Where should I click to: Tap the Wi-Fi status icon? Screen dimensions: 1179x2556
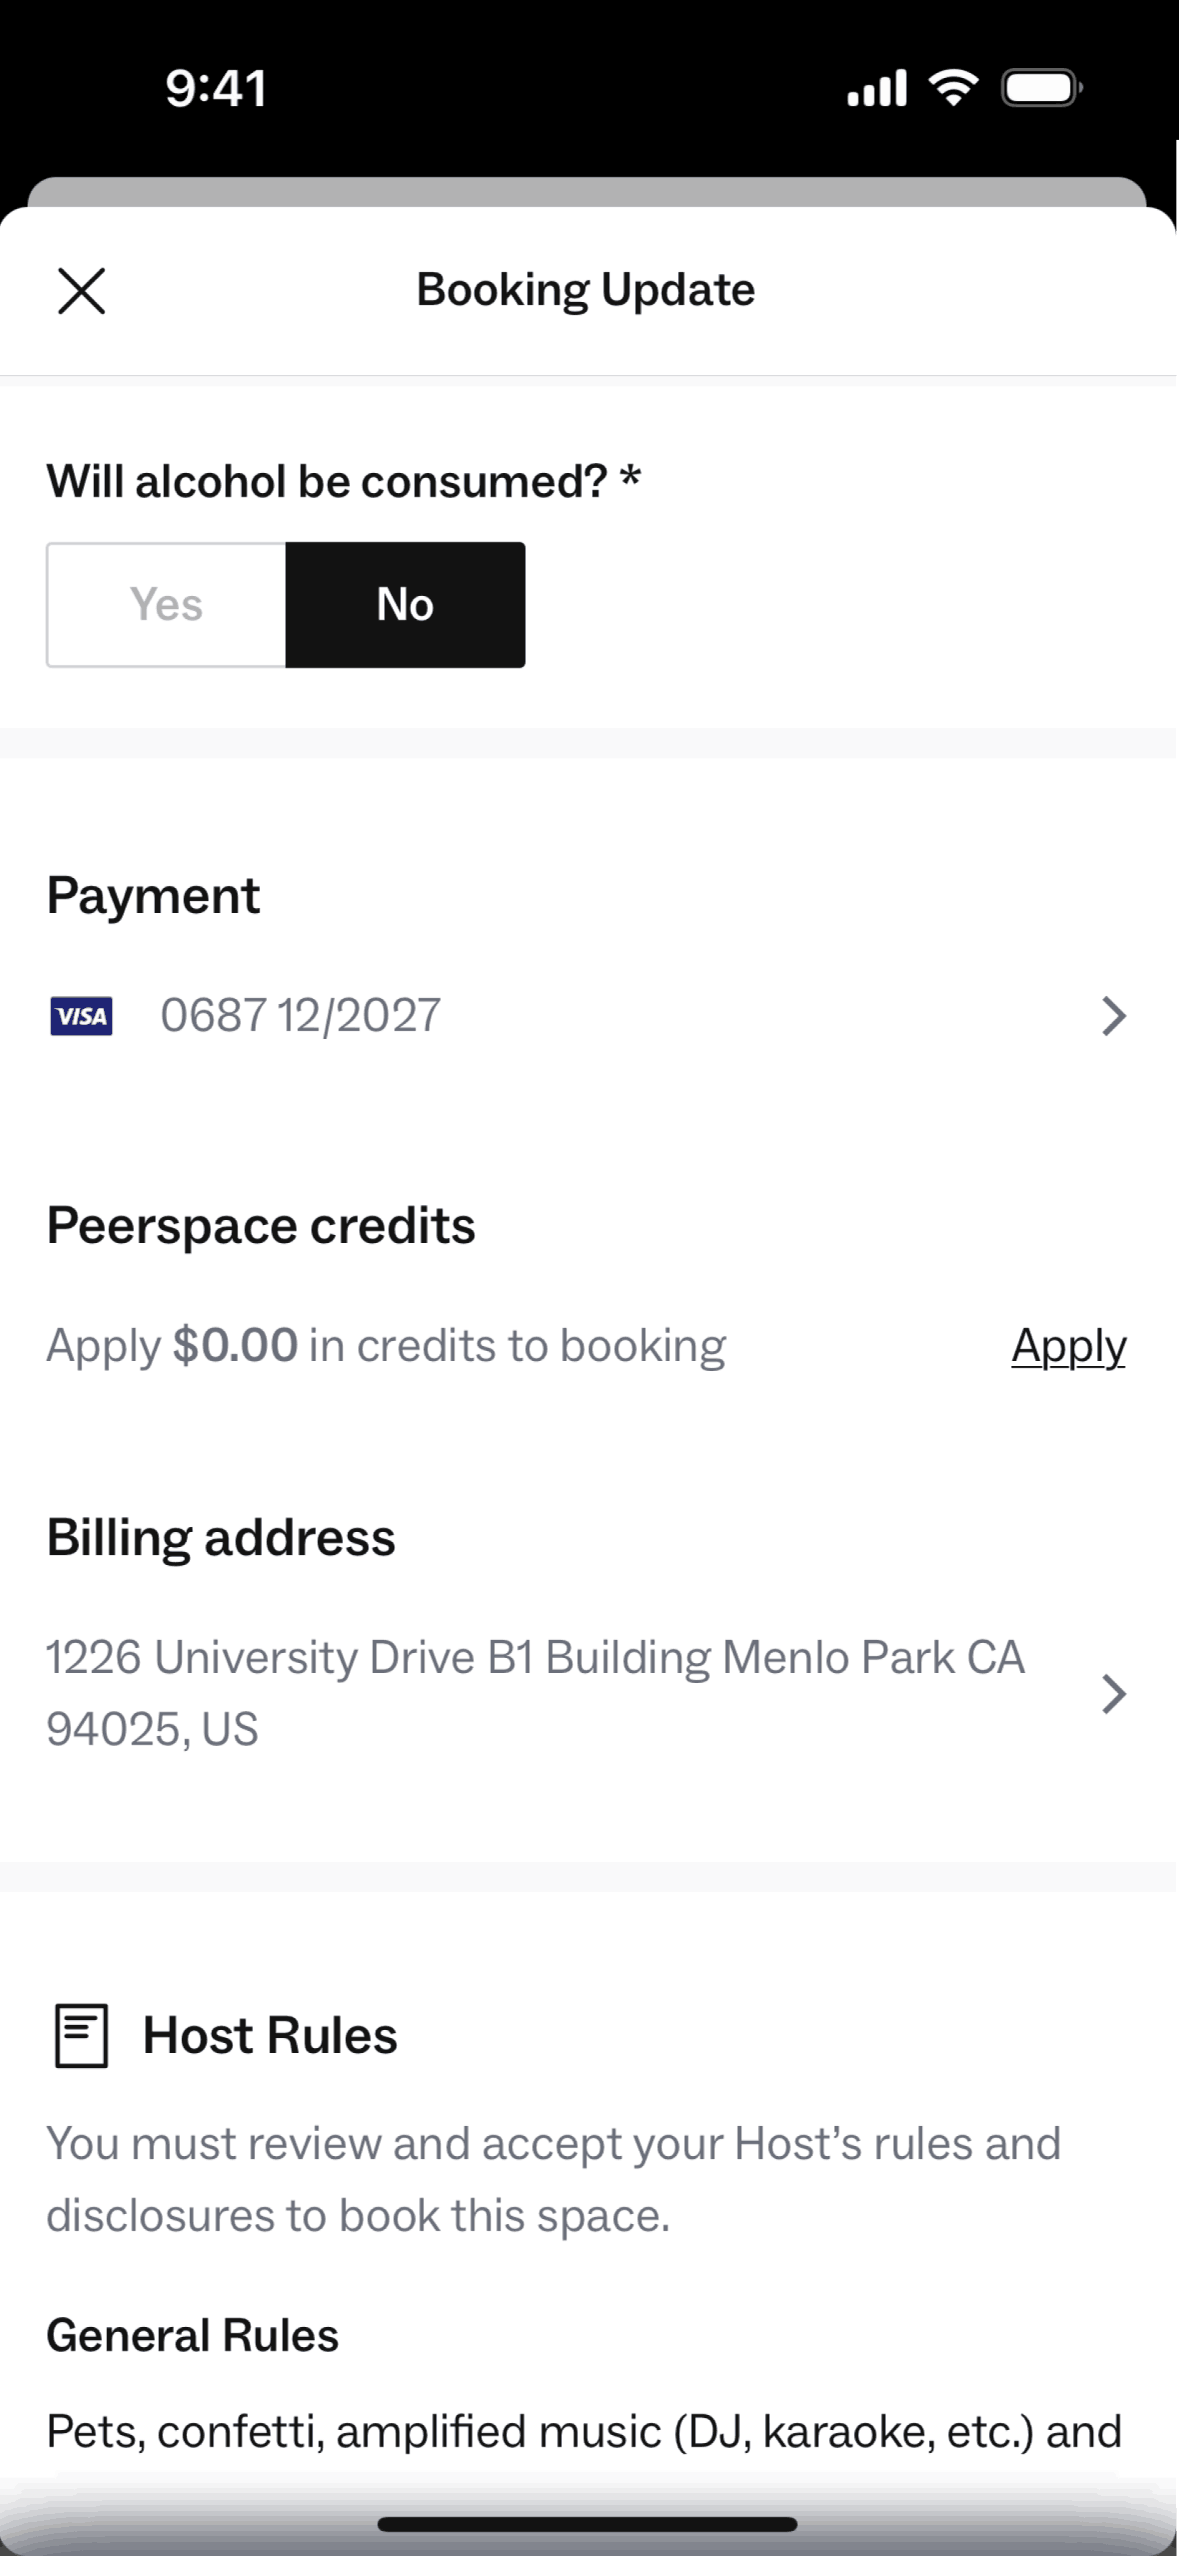pyautogui.click(x=954, y=88)
